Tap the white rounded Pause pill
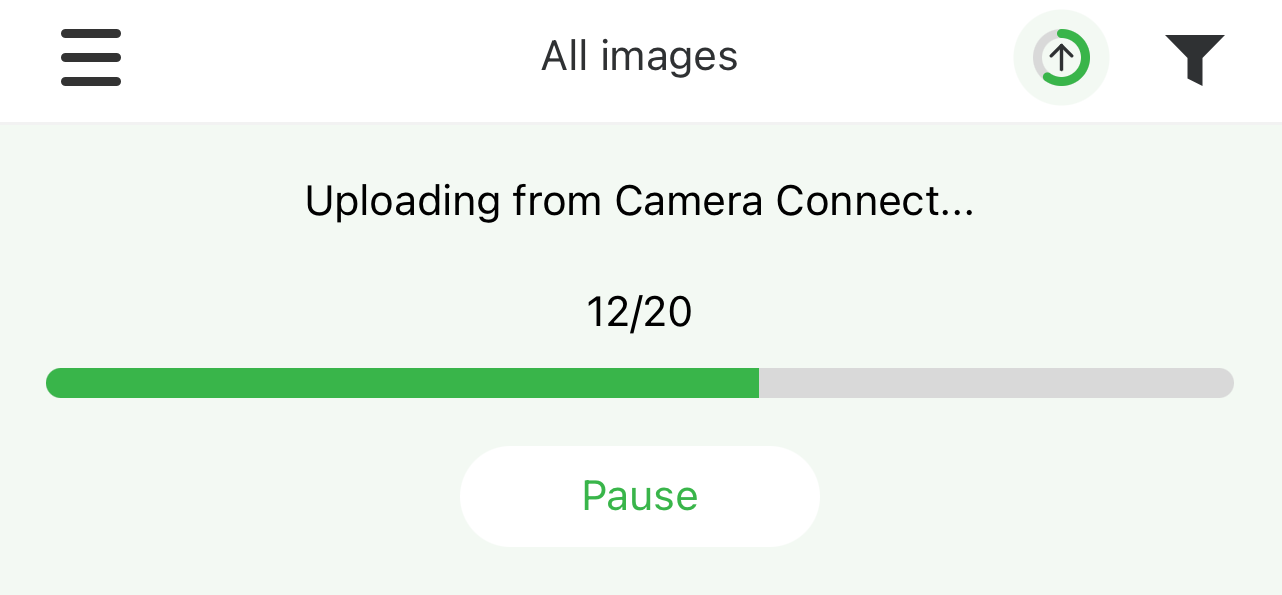The width and height of the screenshot is (1282, 595). pyautogui.click(x=639, y=496)
